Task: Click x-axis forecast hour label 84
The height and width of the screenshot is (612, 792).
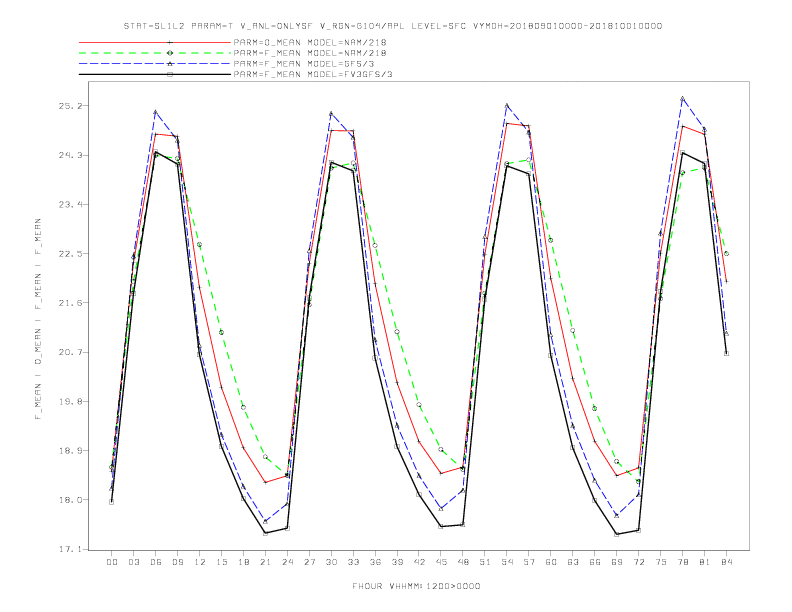Action: [727, 562]
